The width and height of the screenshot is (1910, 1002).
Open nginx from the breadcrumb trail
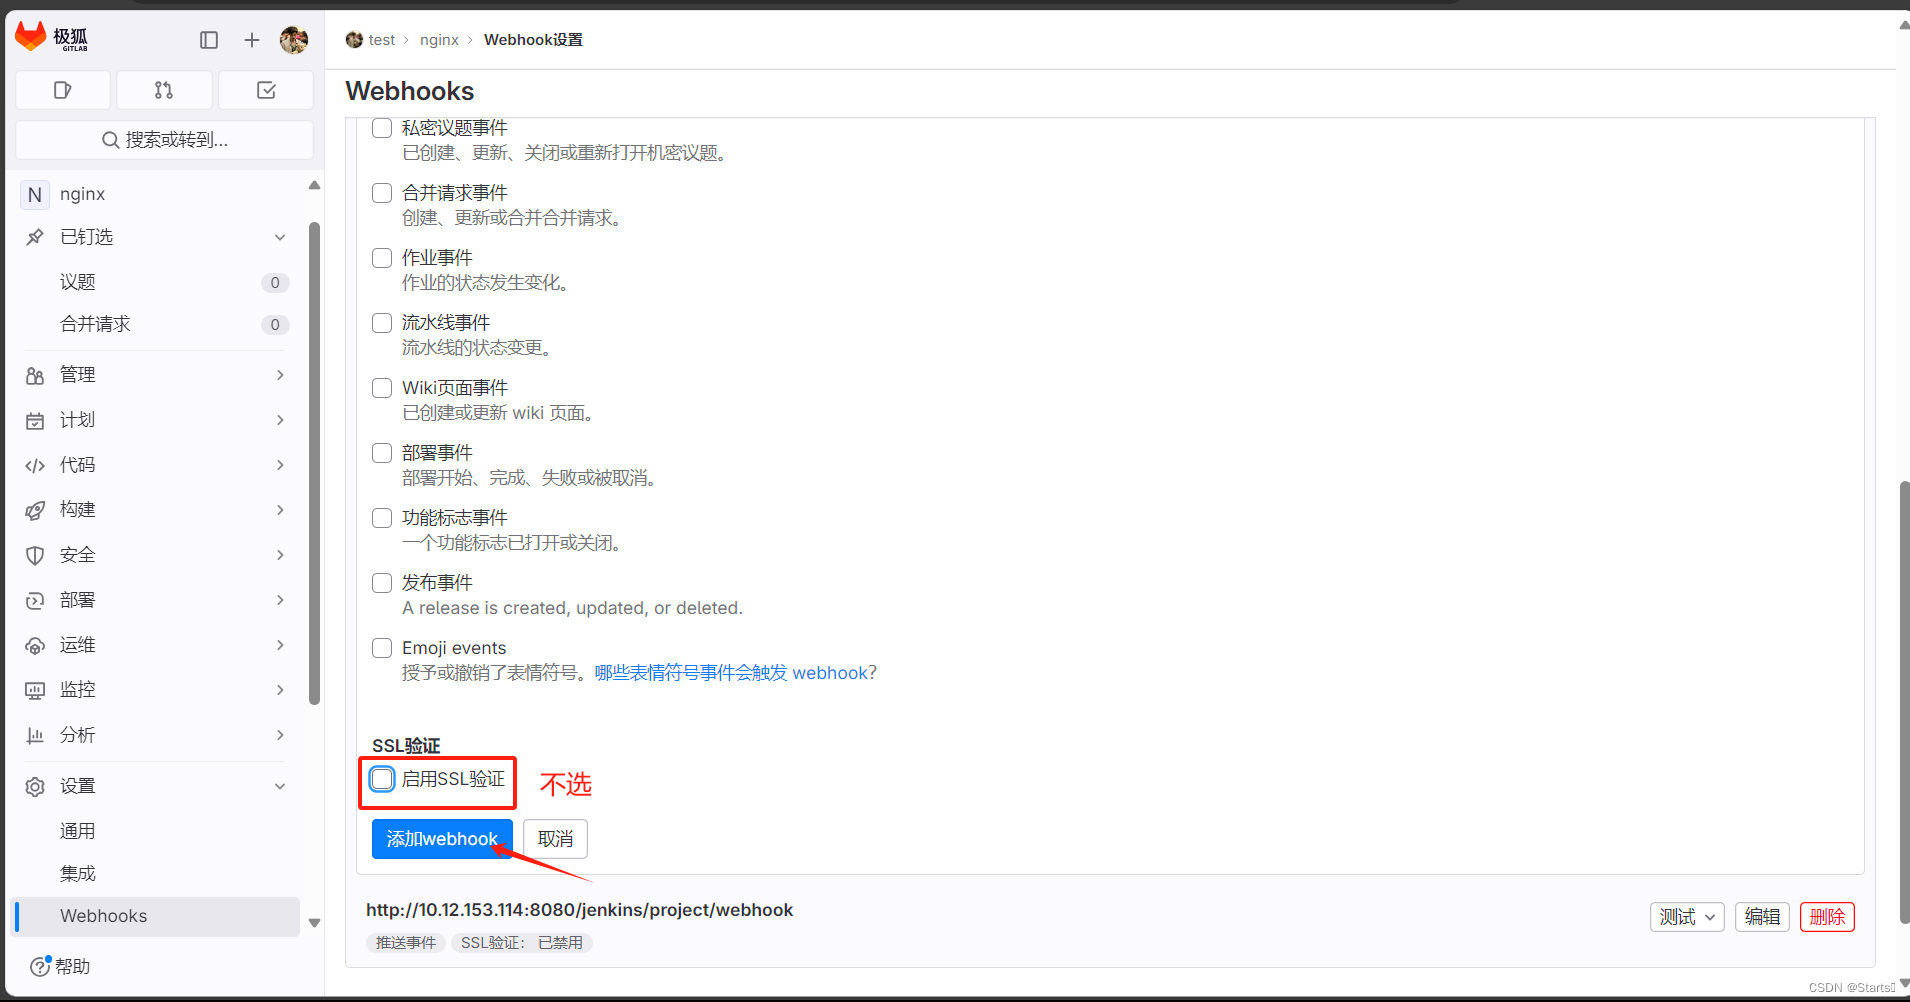pos(439,39)
